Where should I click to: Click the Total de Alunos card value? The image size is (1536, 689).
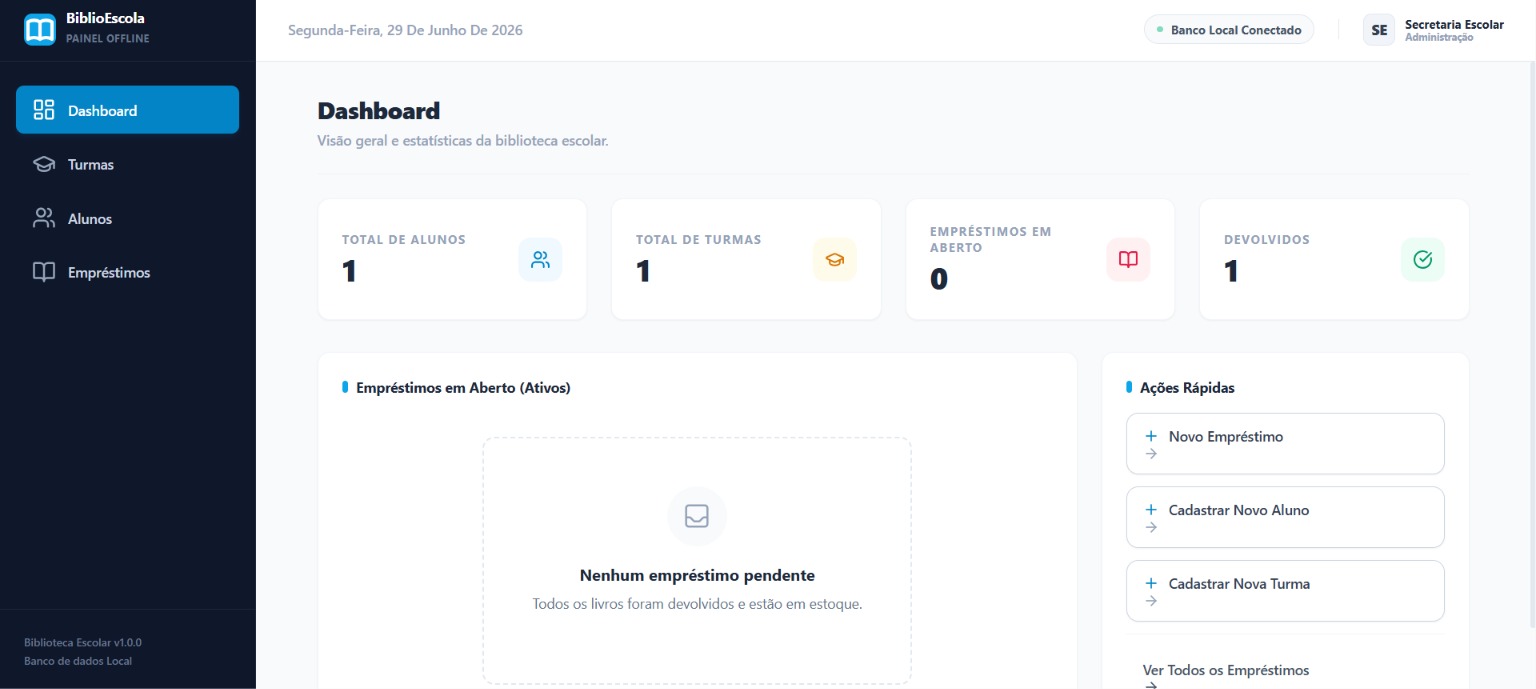coord(349,271)
